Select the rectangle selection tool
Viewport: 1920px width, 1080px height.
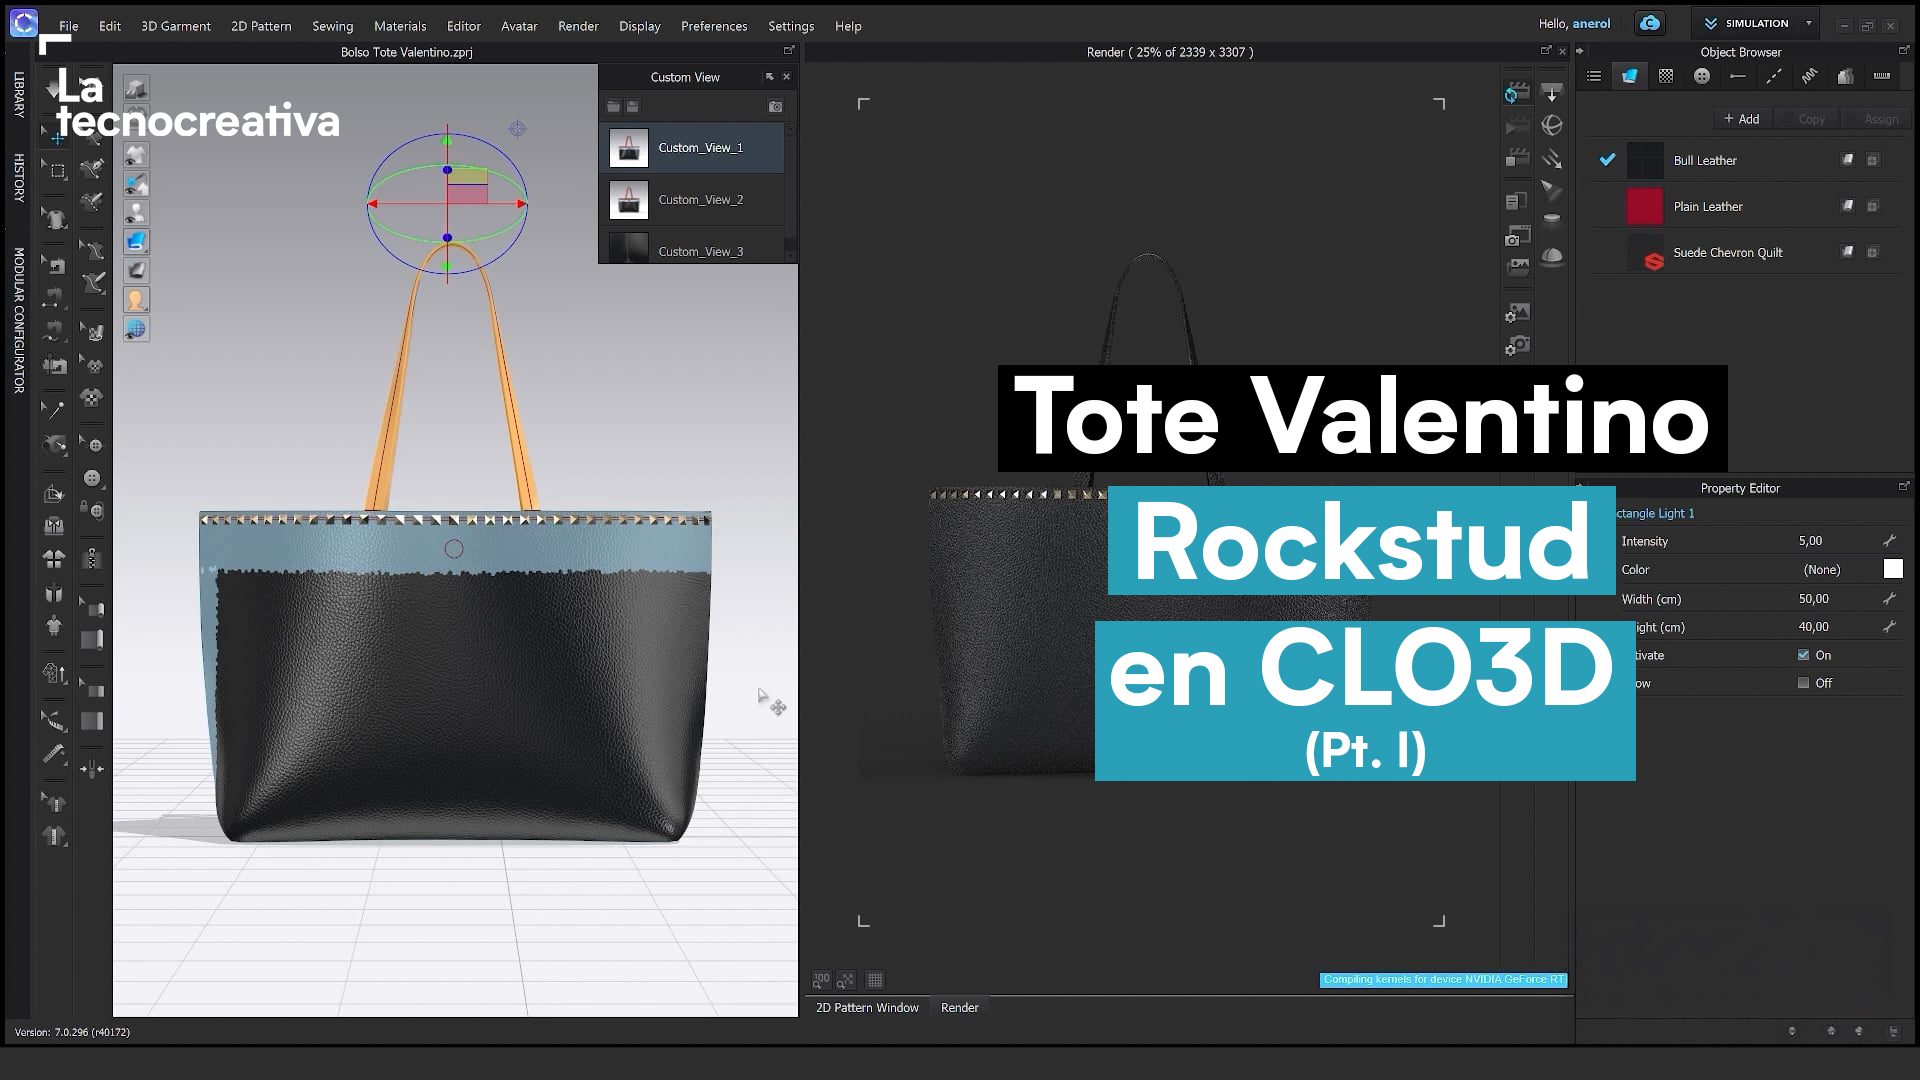click(57, 171)
